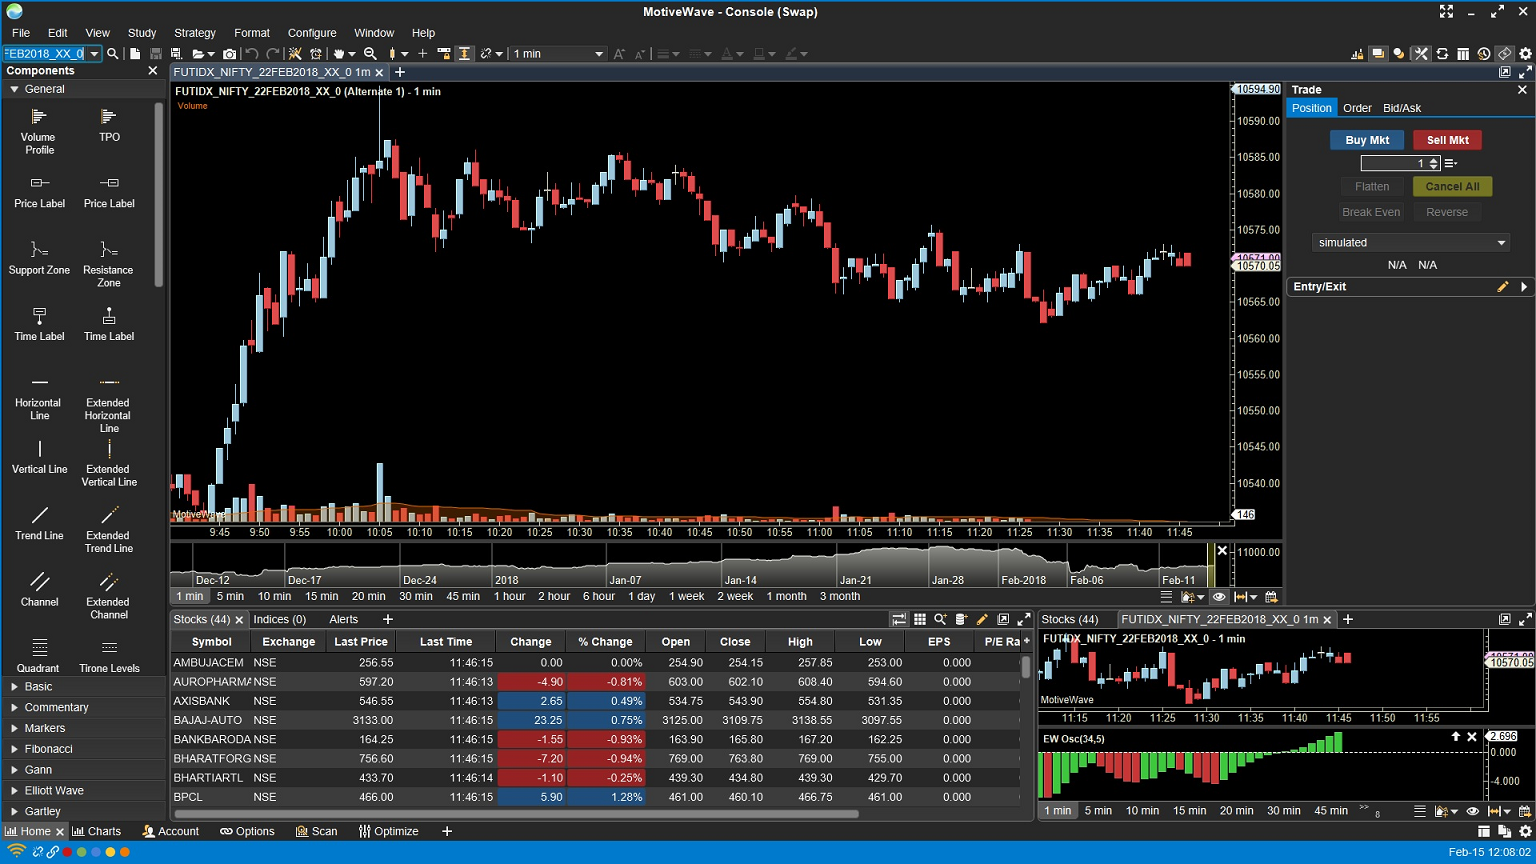Expand the Elliott Wave section
This screenshot has width=1536, height=864.
click(x=15, y=791)
